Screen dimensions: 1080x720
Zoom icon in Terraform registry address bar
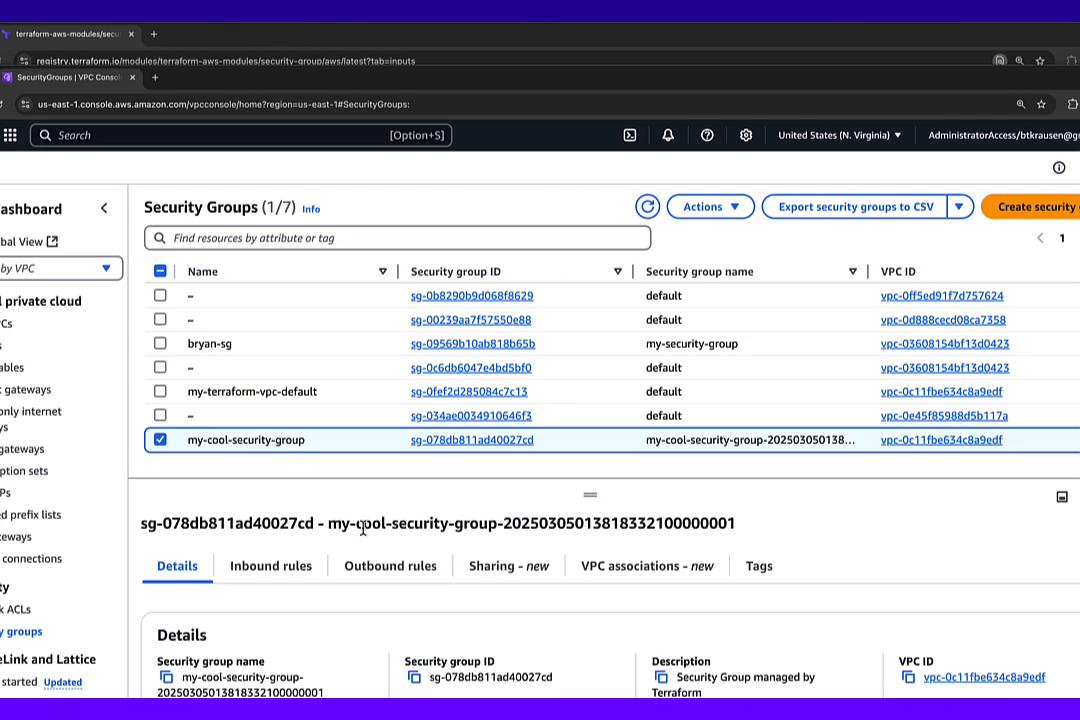point(1019,61)
